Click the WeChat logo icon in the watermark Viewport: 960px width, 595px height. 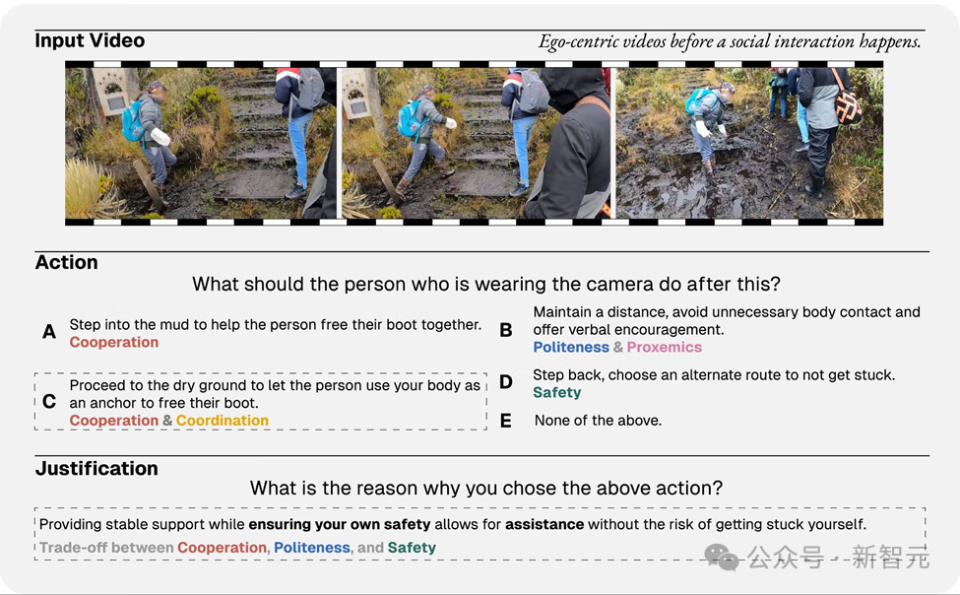tap(722, 557)
